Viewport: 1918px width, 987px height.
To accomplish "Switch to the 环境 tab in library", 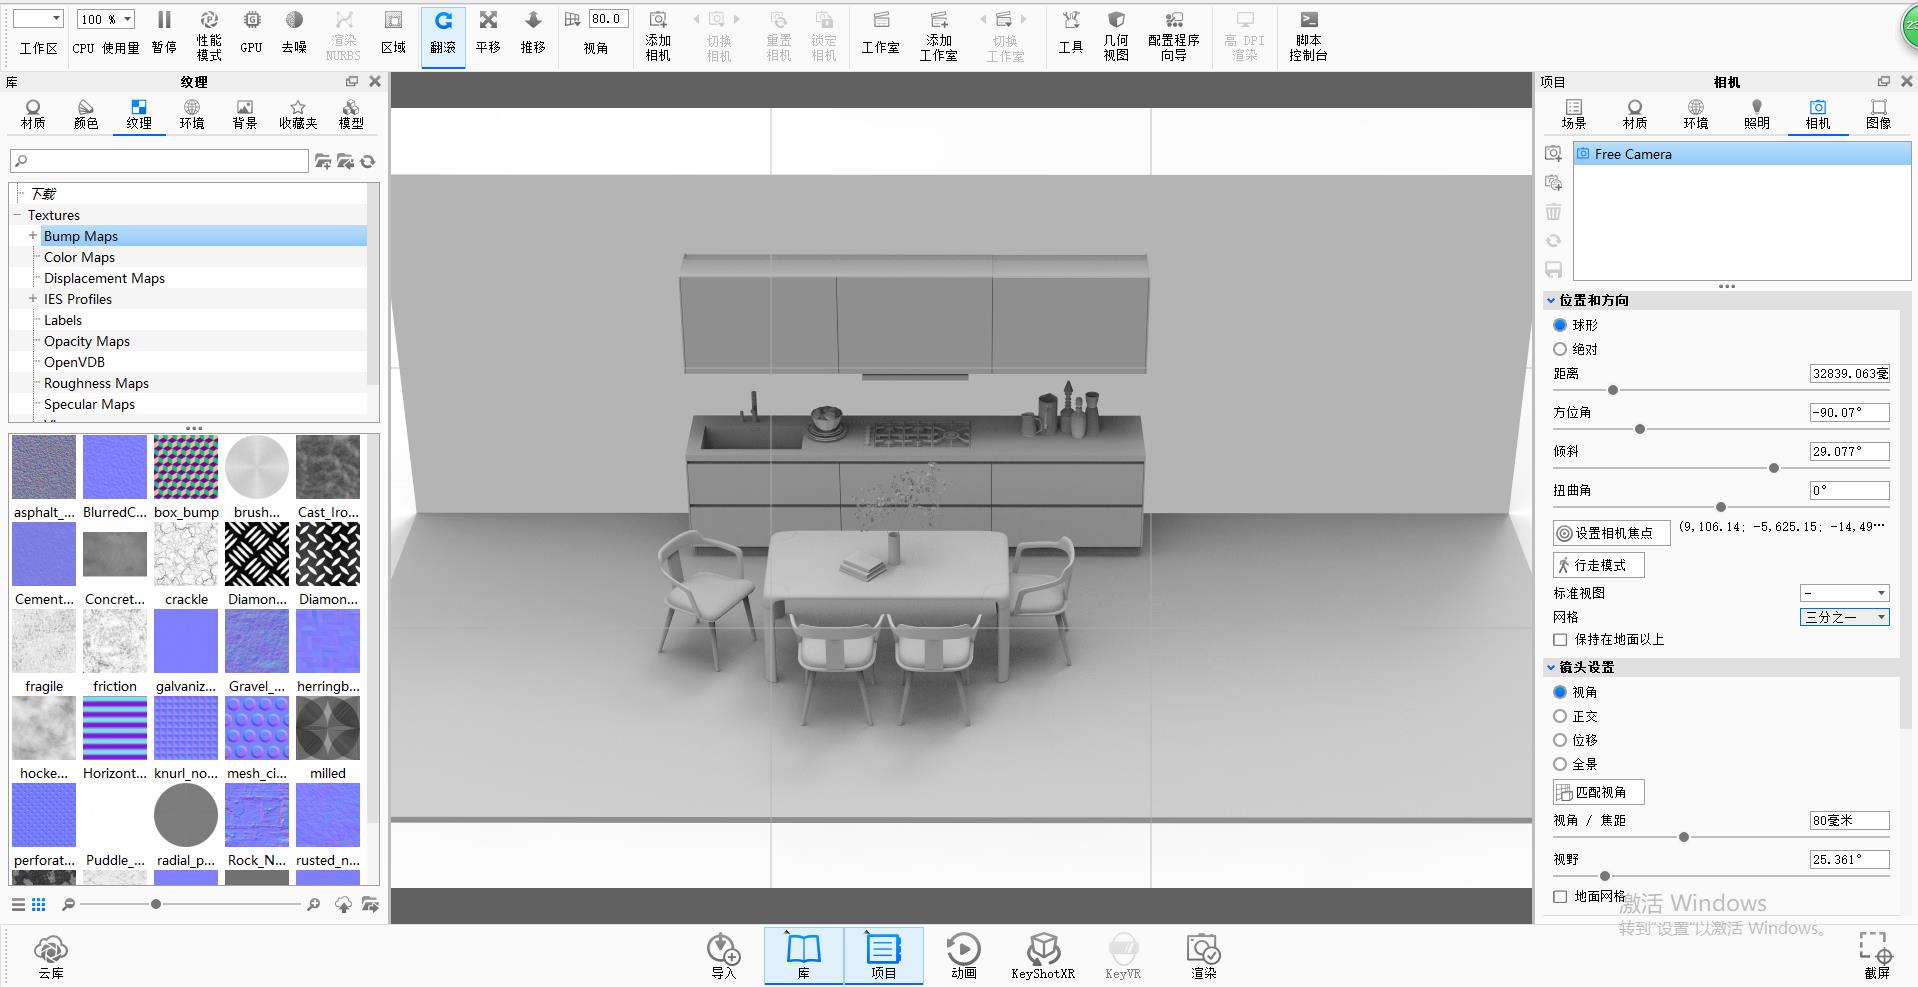I will tap(191, 112).
